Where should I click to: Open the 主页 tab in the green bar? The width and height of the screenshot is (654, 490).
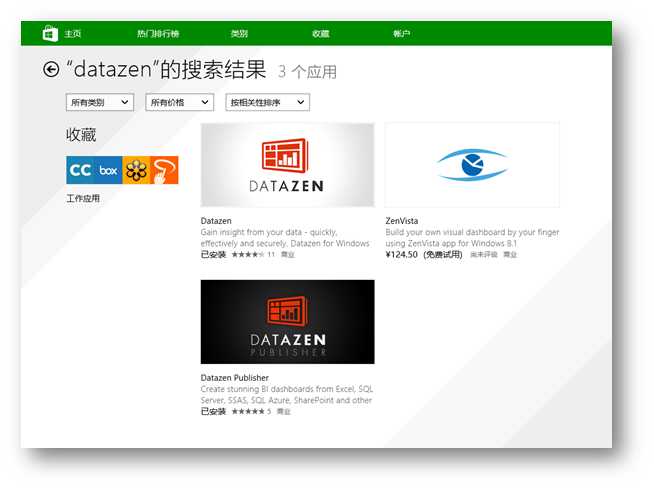click(x=73, y=34)
